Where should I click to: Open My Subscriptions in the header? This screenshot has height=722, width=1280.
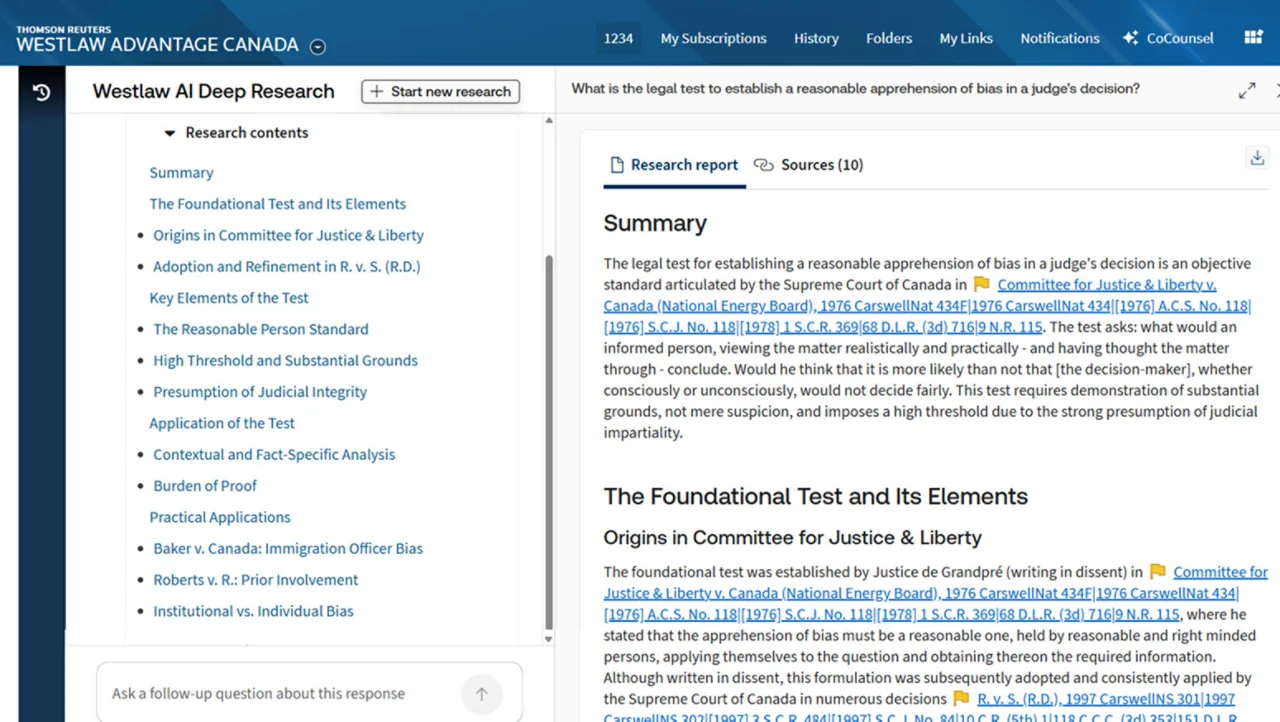click(713, 38)
